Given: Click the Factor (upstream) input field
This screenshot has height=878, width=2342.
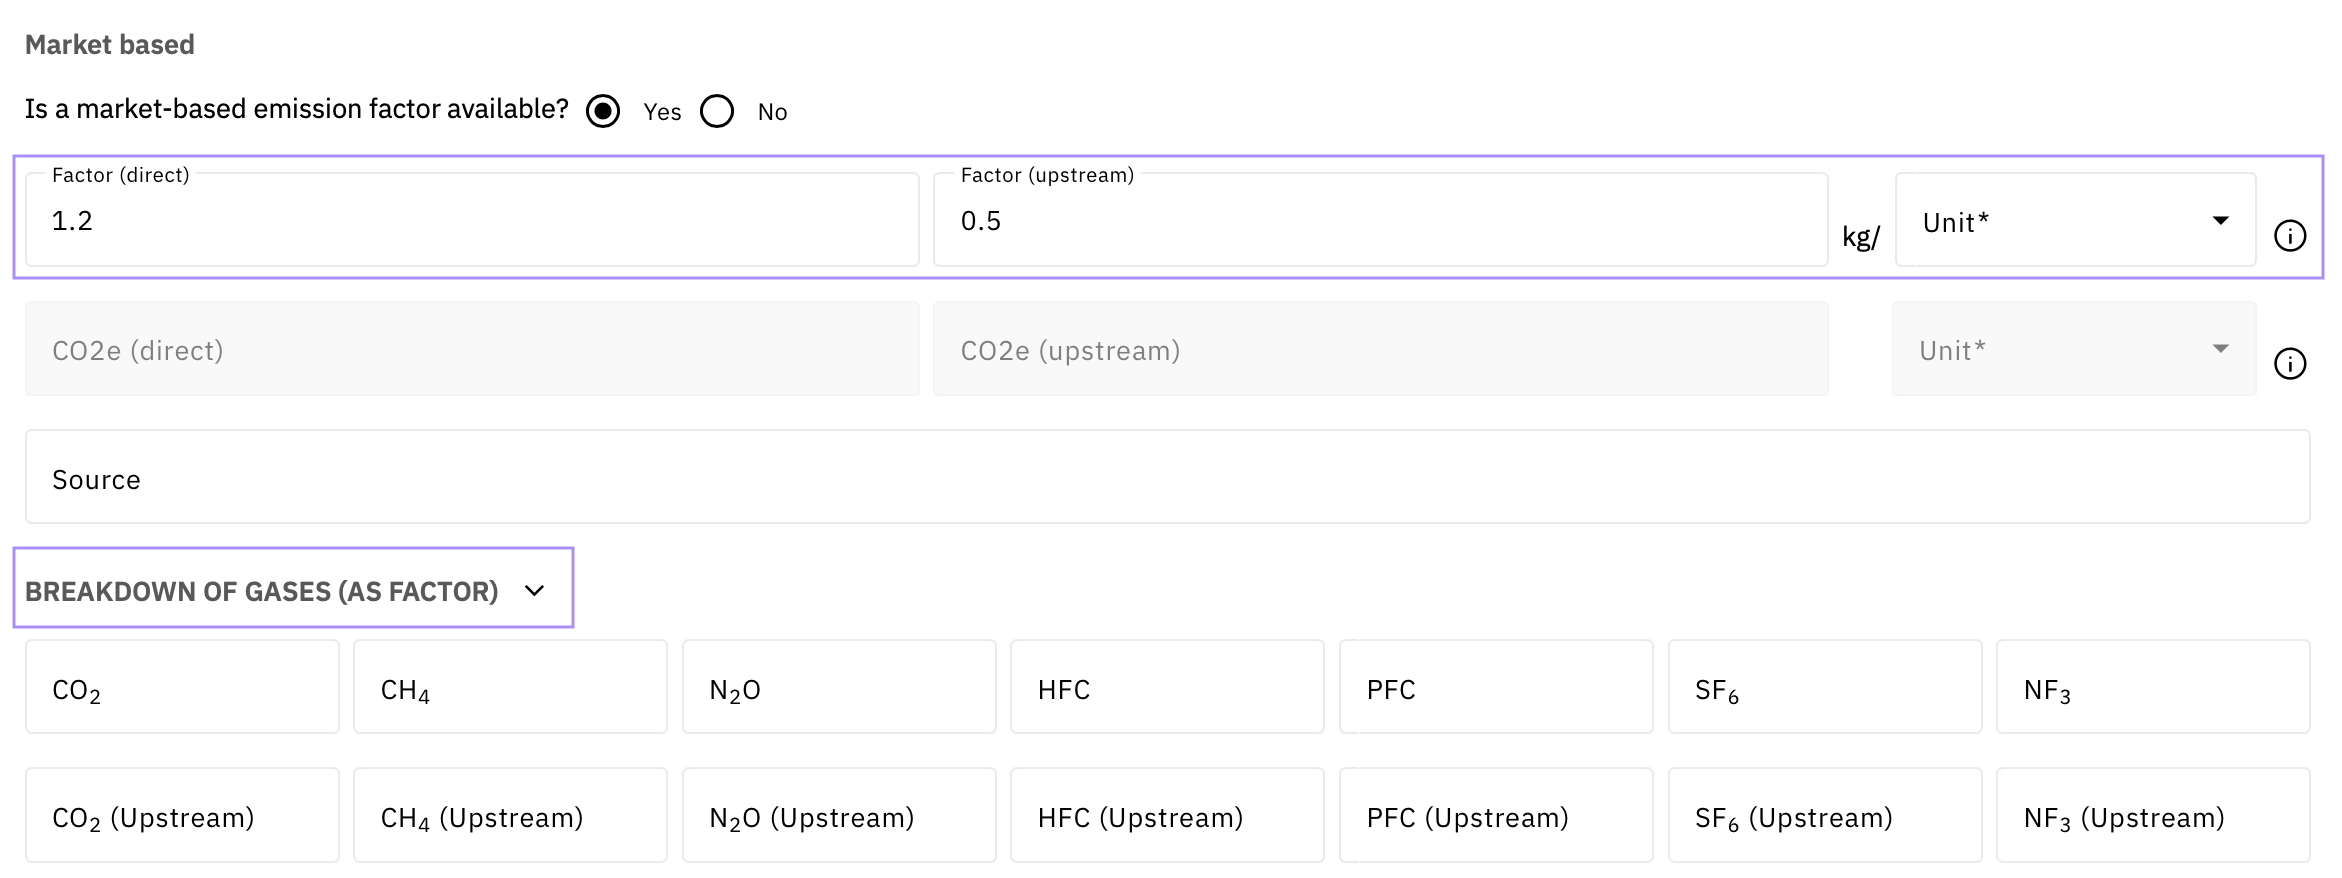Looking at the screenshot, I should point(1380,221).
